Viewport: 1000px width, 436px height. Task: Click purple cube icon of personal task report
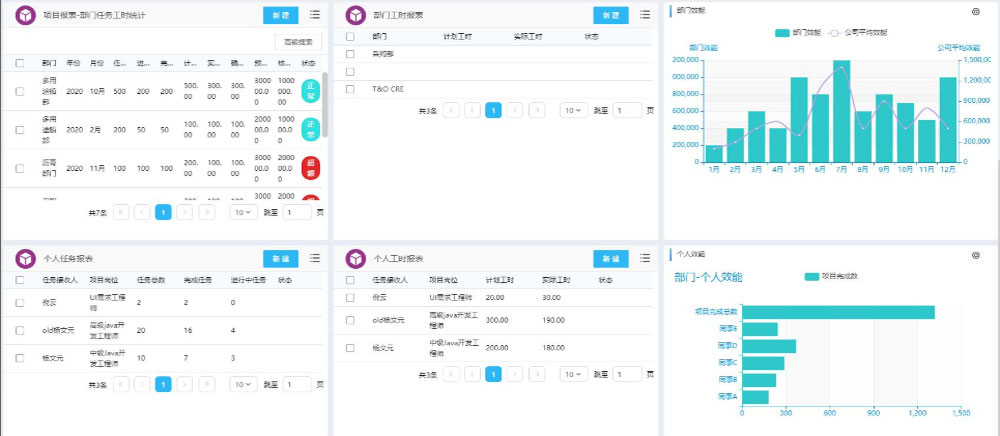click(26, 259)
